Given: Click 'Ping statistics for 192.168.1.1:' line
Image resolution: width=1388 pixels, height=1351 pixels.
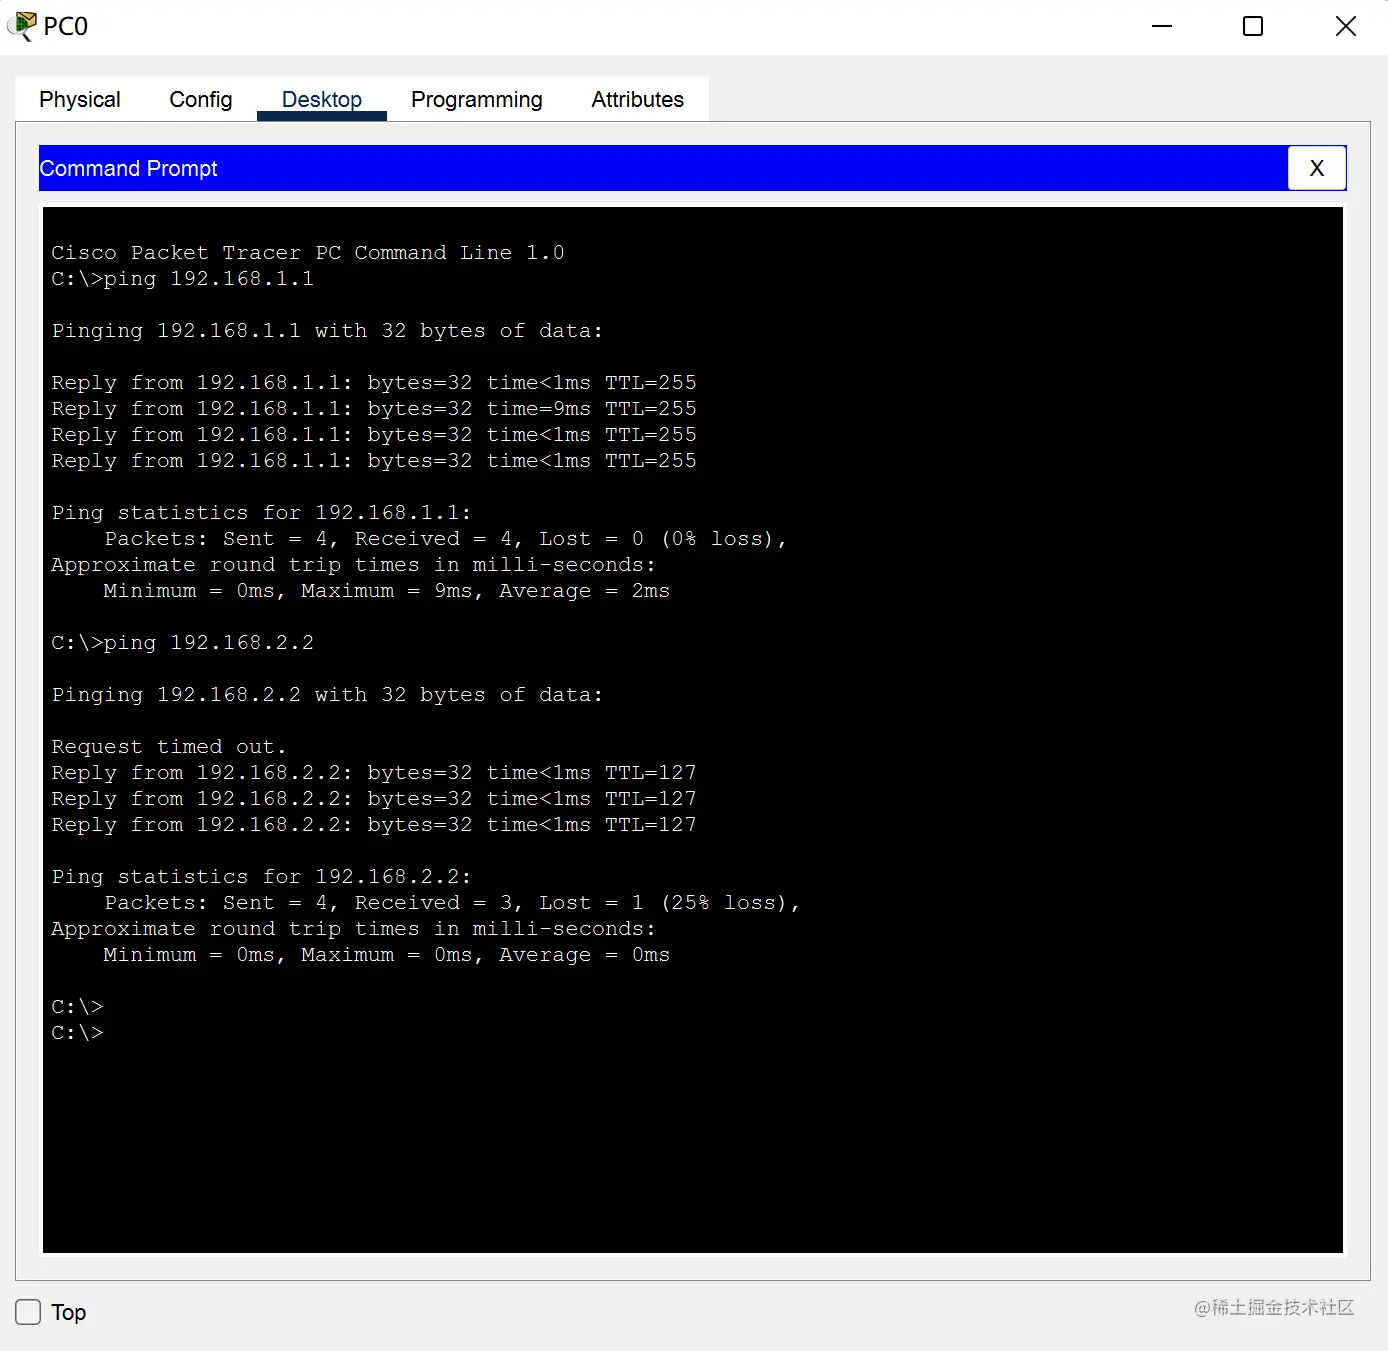Looking at the screenshot, I should (261, 513).
